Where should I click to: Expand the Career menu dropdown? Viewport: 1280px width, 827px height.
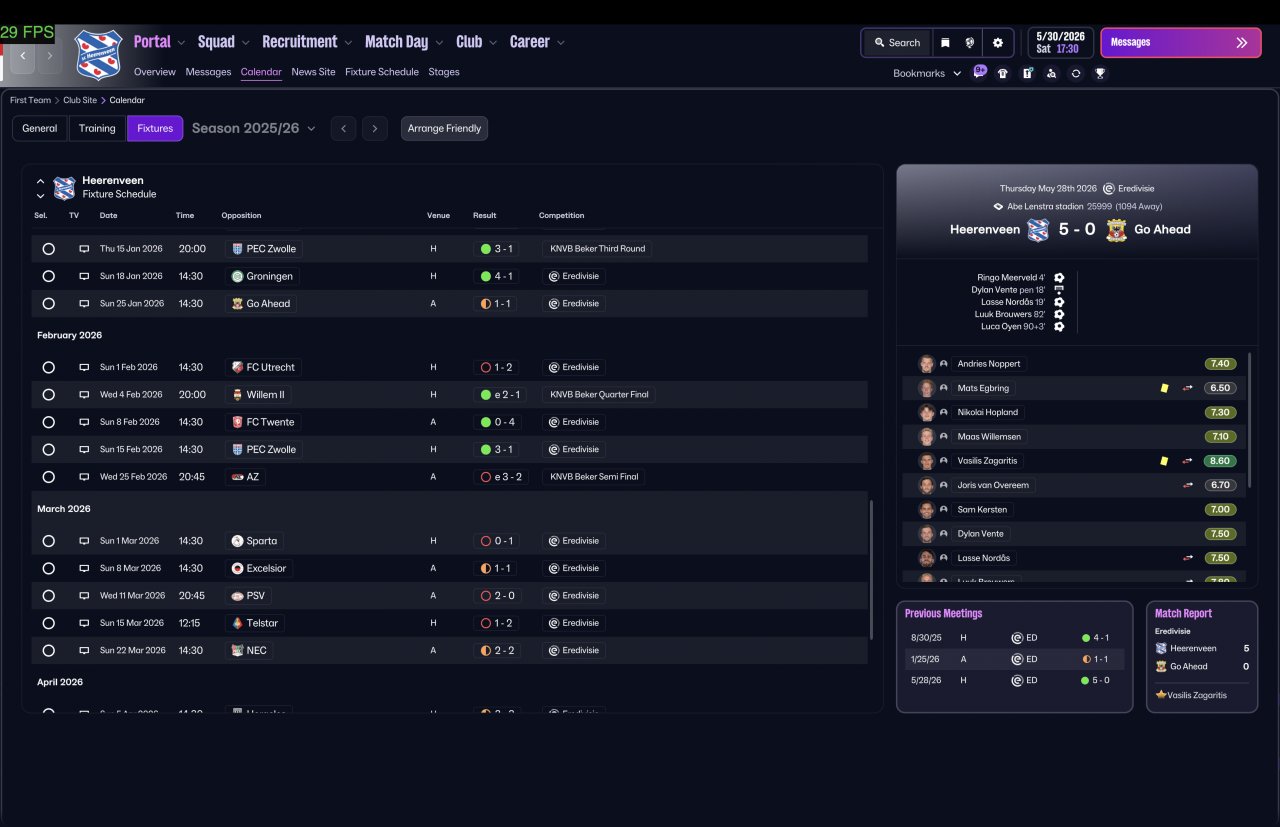[560, 43]
